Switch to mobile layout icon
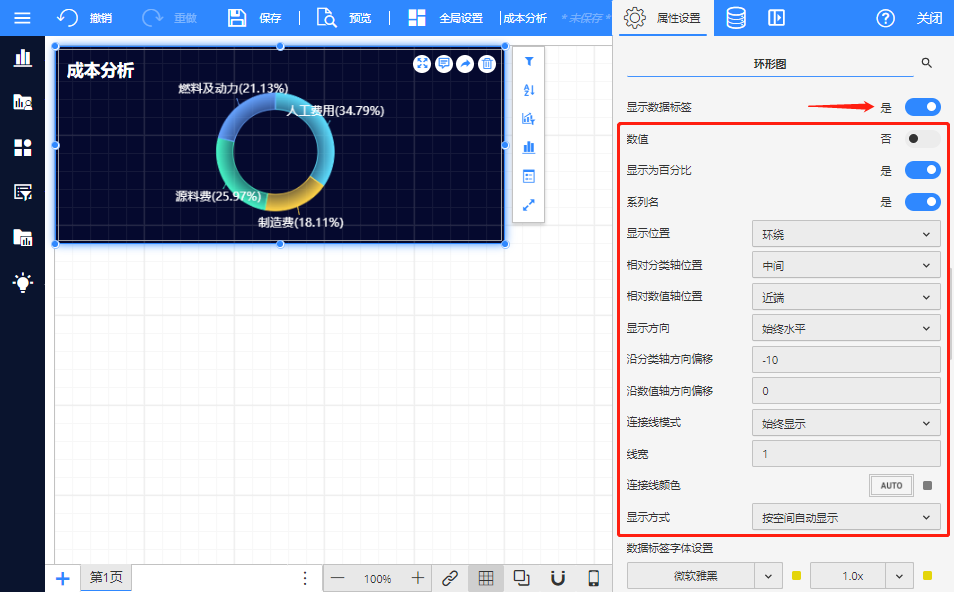The height and width of the screenshot is (592, 954). [593, 578]
